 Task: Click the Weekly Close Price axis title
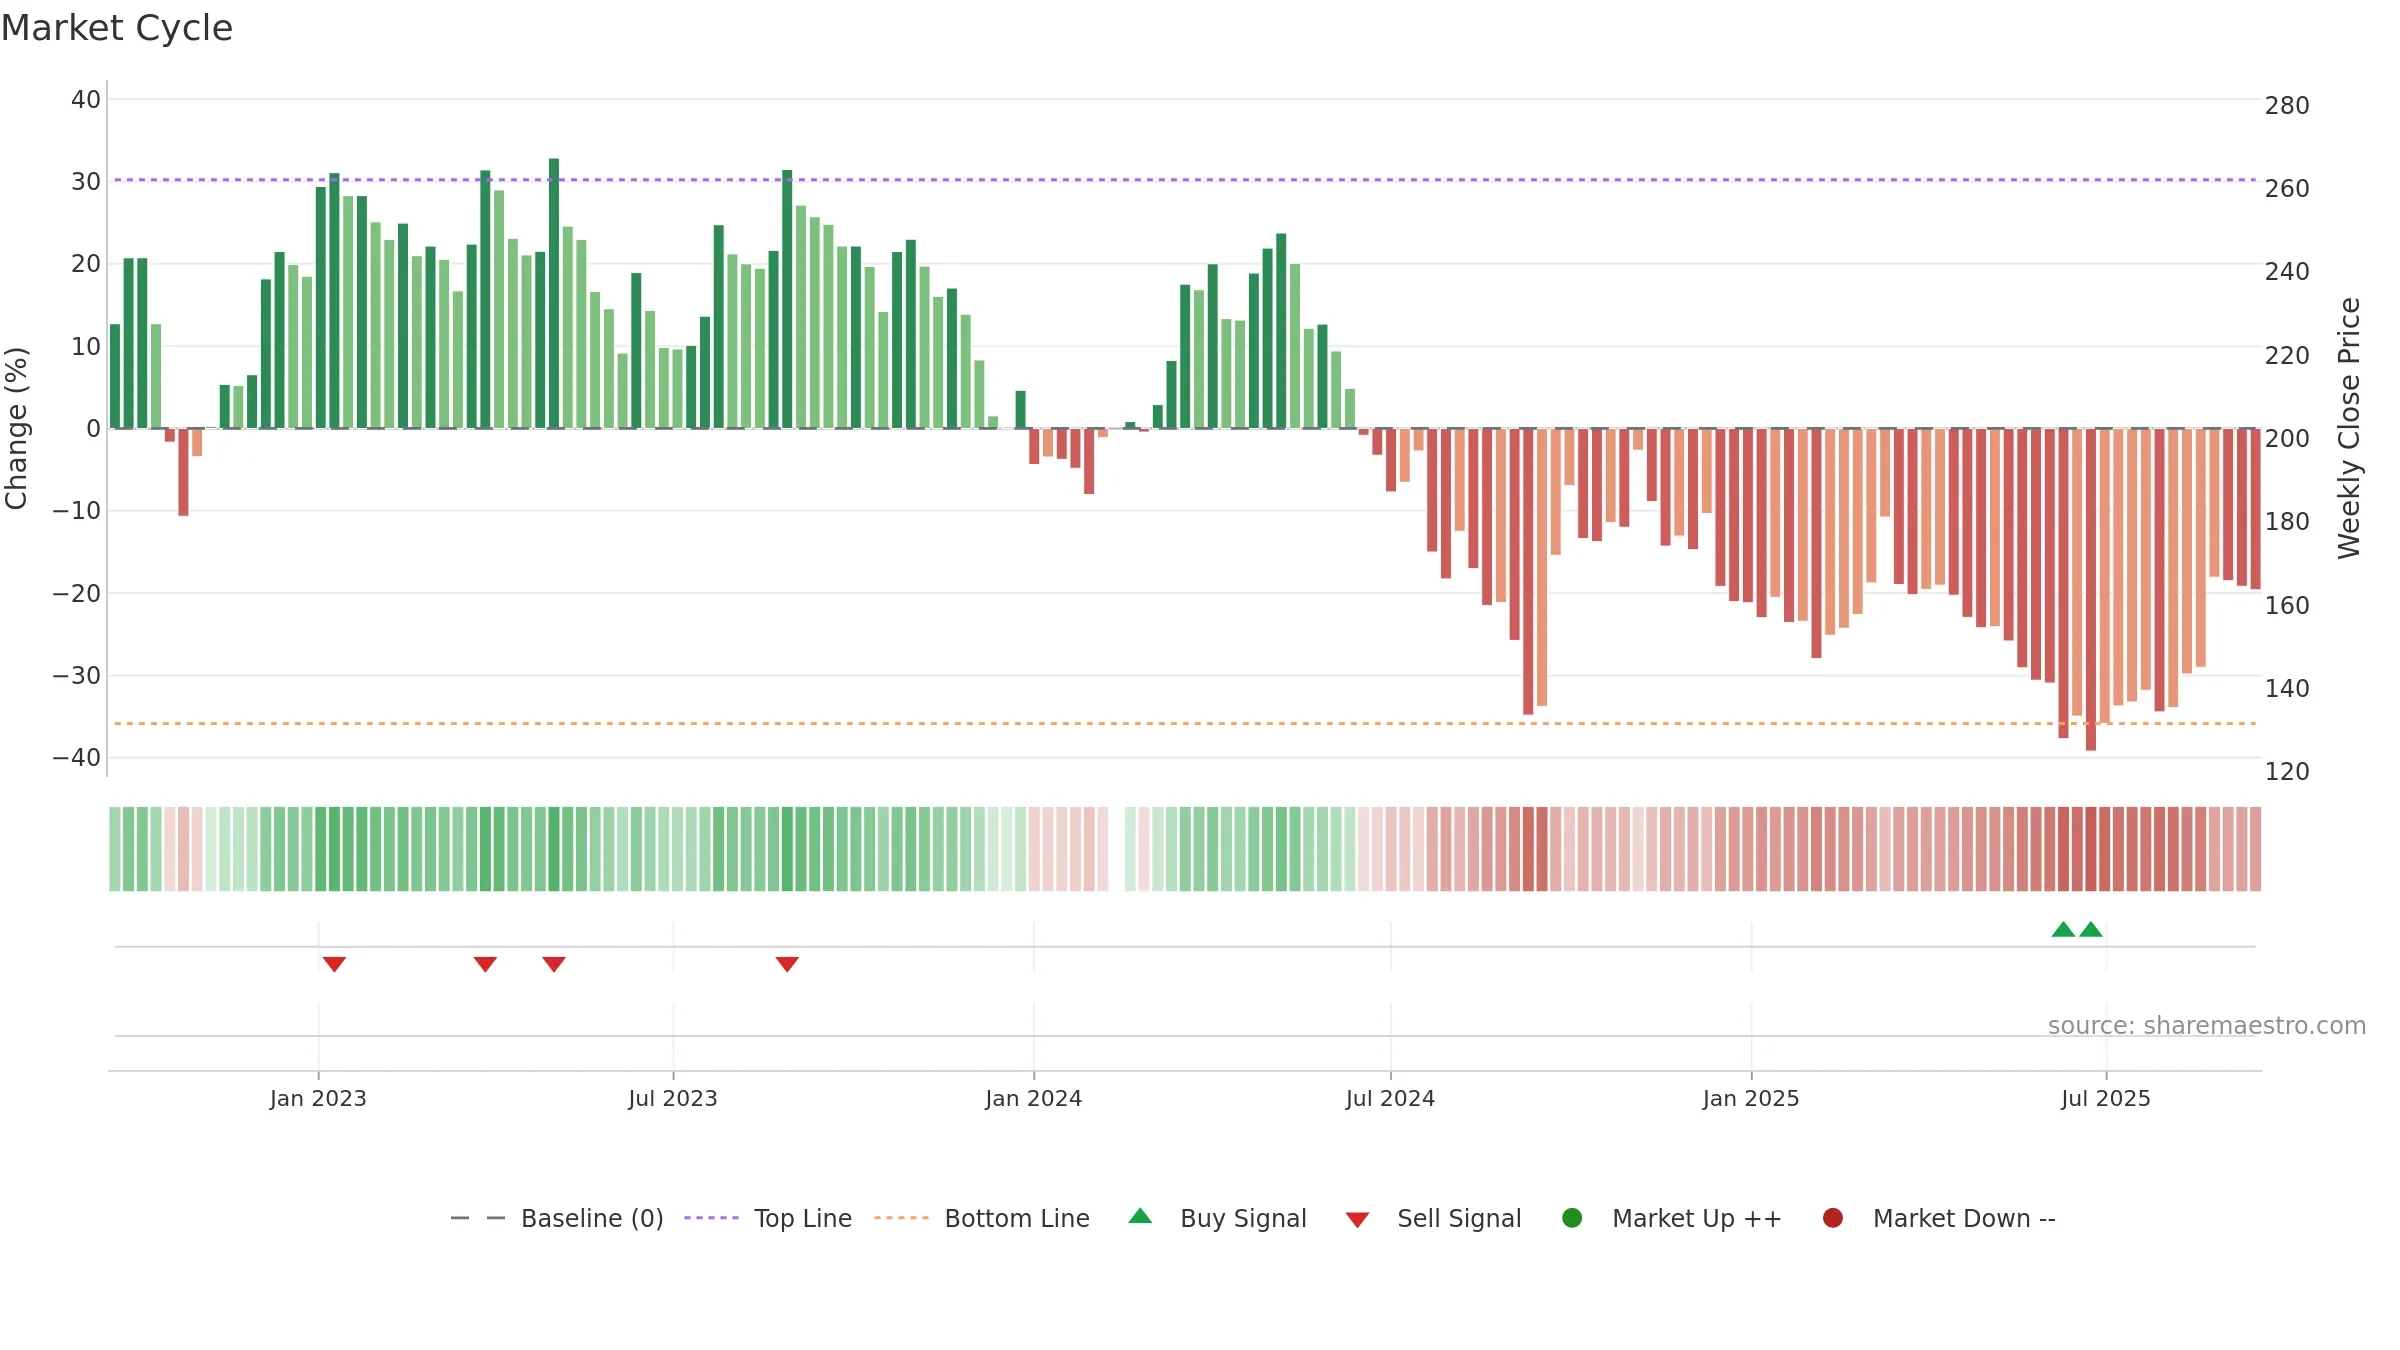(2349, 428)
